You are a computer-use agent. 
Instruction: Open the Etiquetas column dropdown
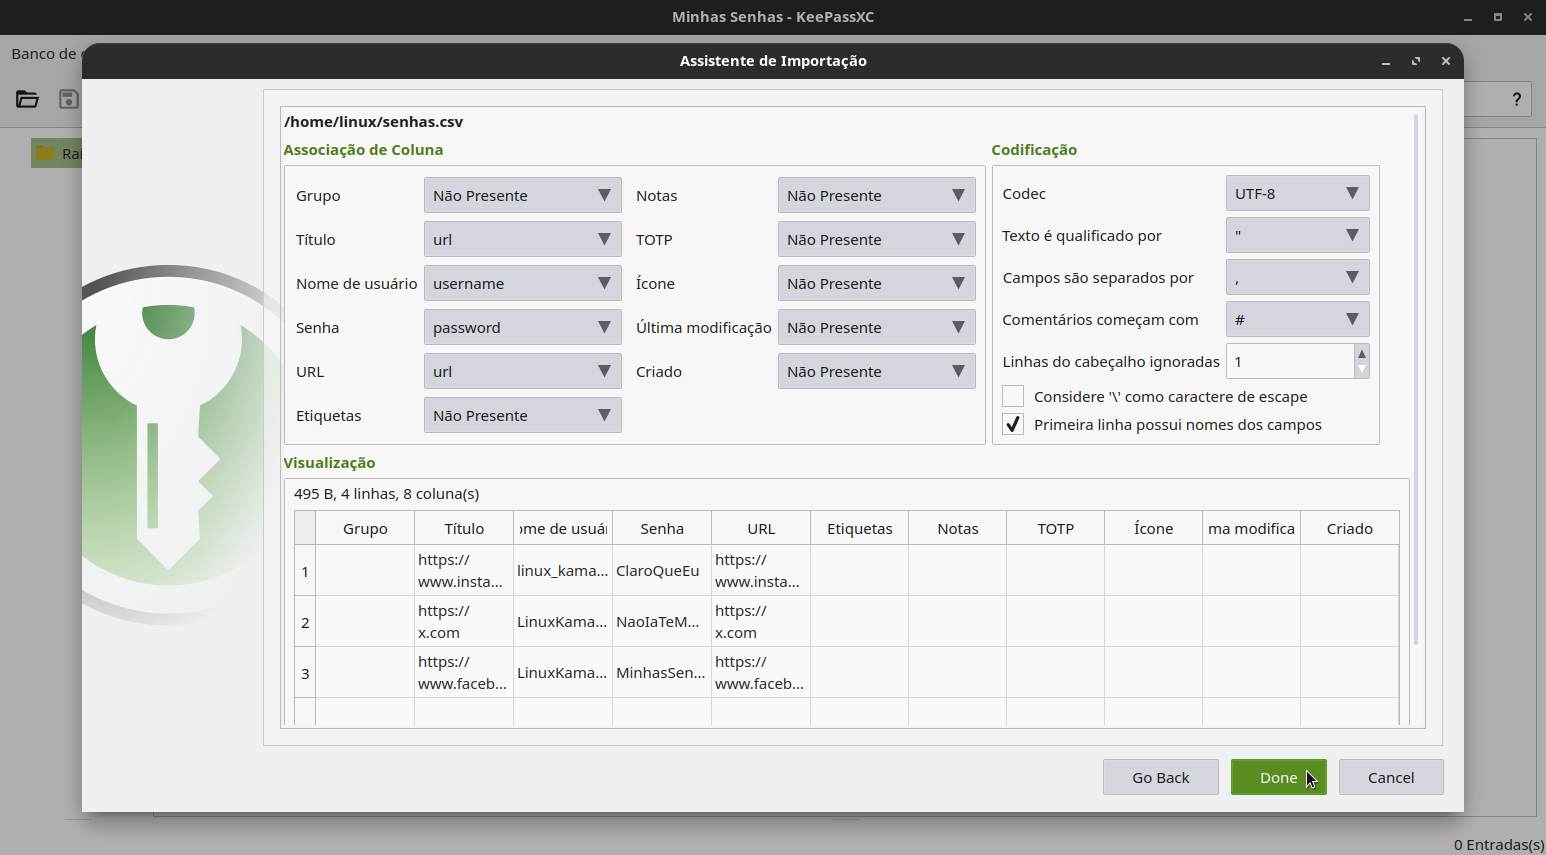[522, 415]
